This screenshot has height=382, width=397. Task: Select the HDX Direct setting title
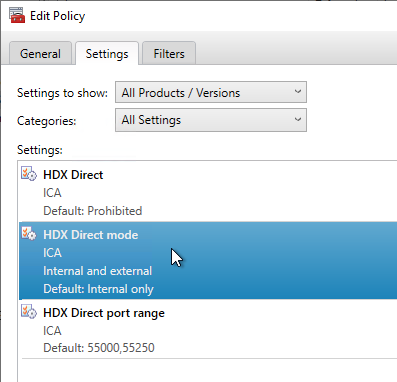point(73,175)
